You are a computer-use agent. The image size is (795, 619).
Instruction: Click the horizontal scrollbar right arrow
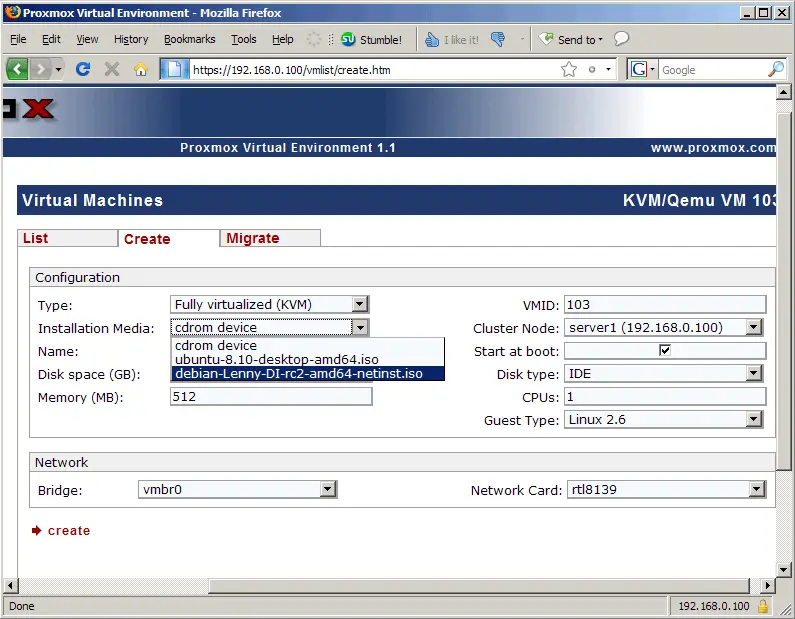tap(768, 586)
